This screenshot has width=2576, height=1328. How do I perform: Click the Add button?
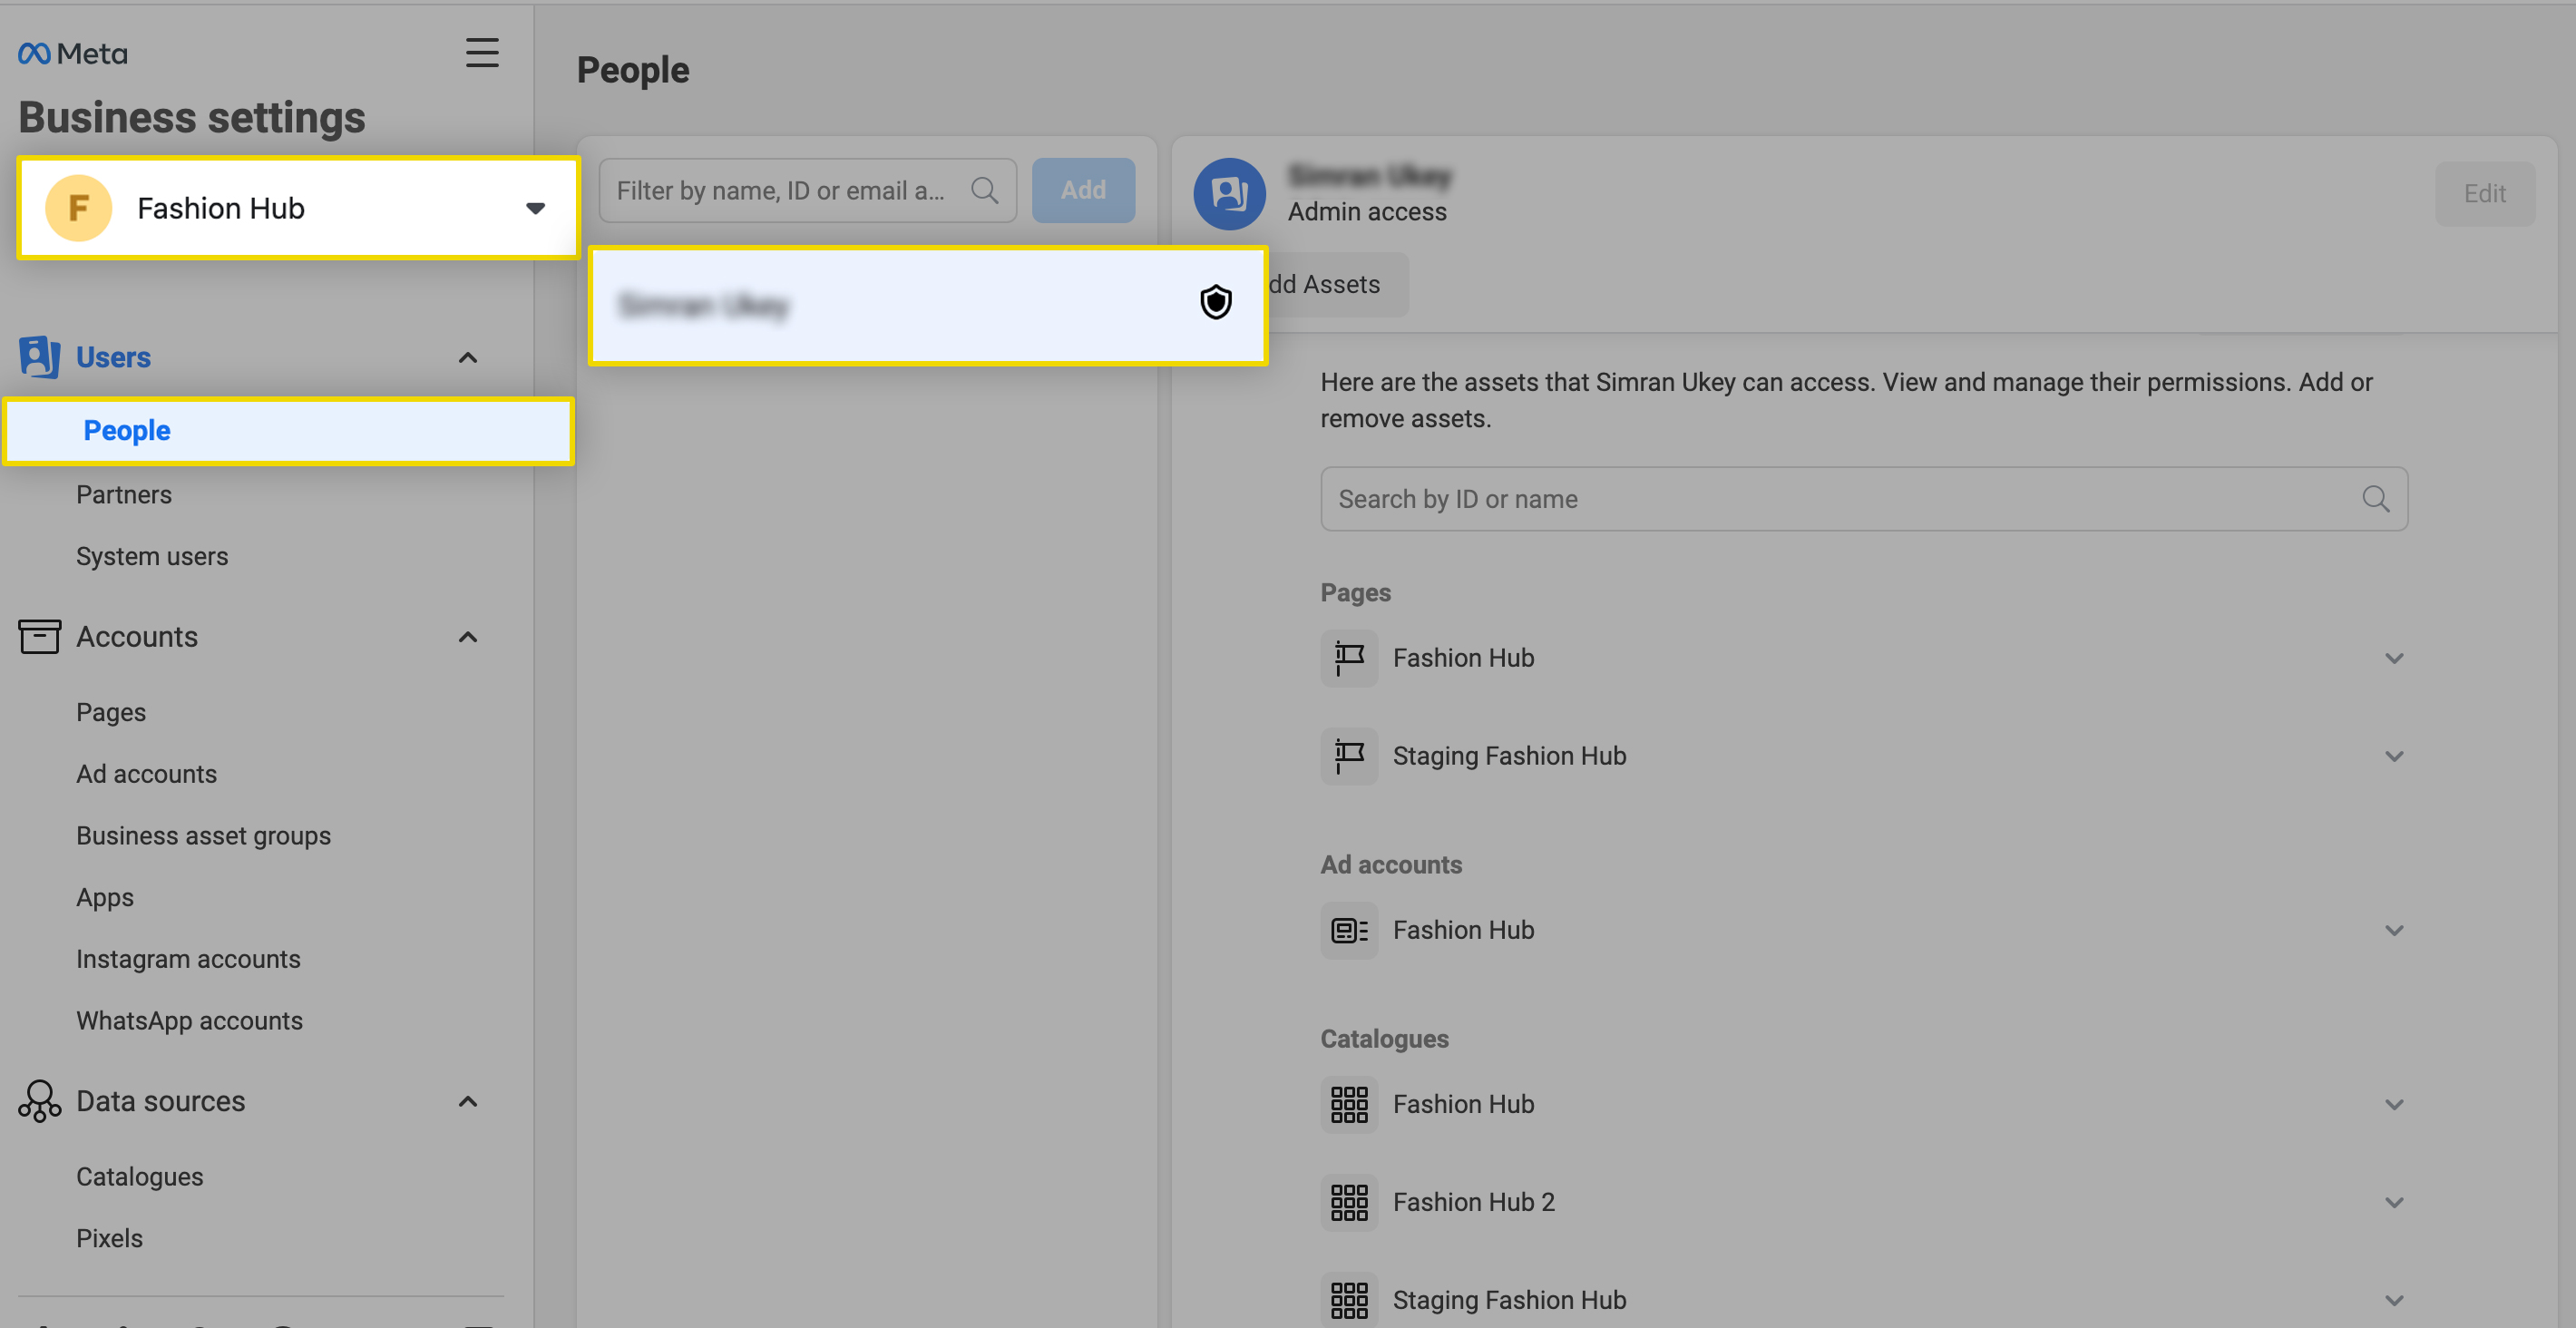[1083, 190]
